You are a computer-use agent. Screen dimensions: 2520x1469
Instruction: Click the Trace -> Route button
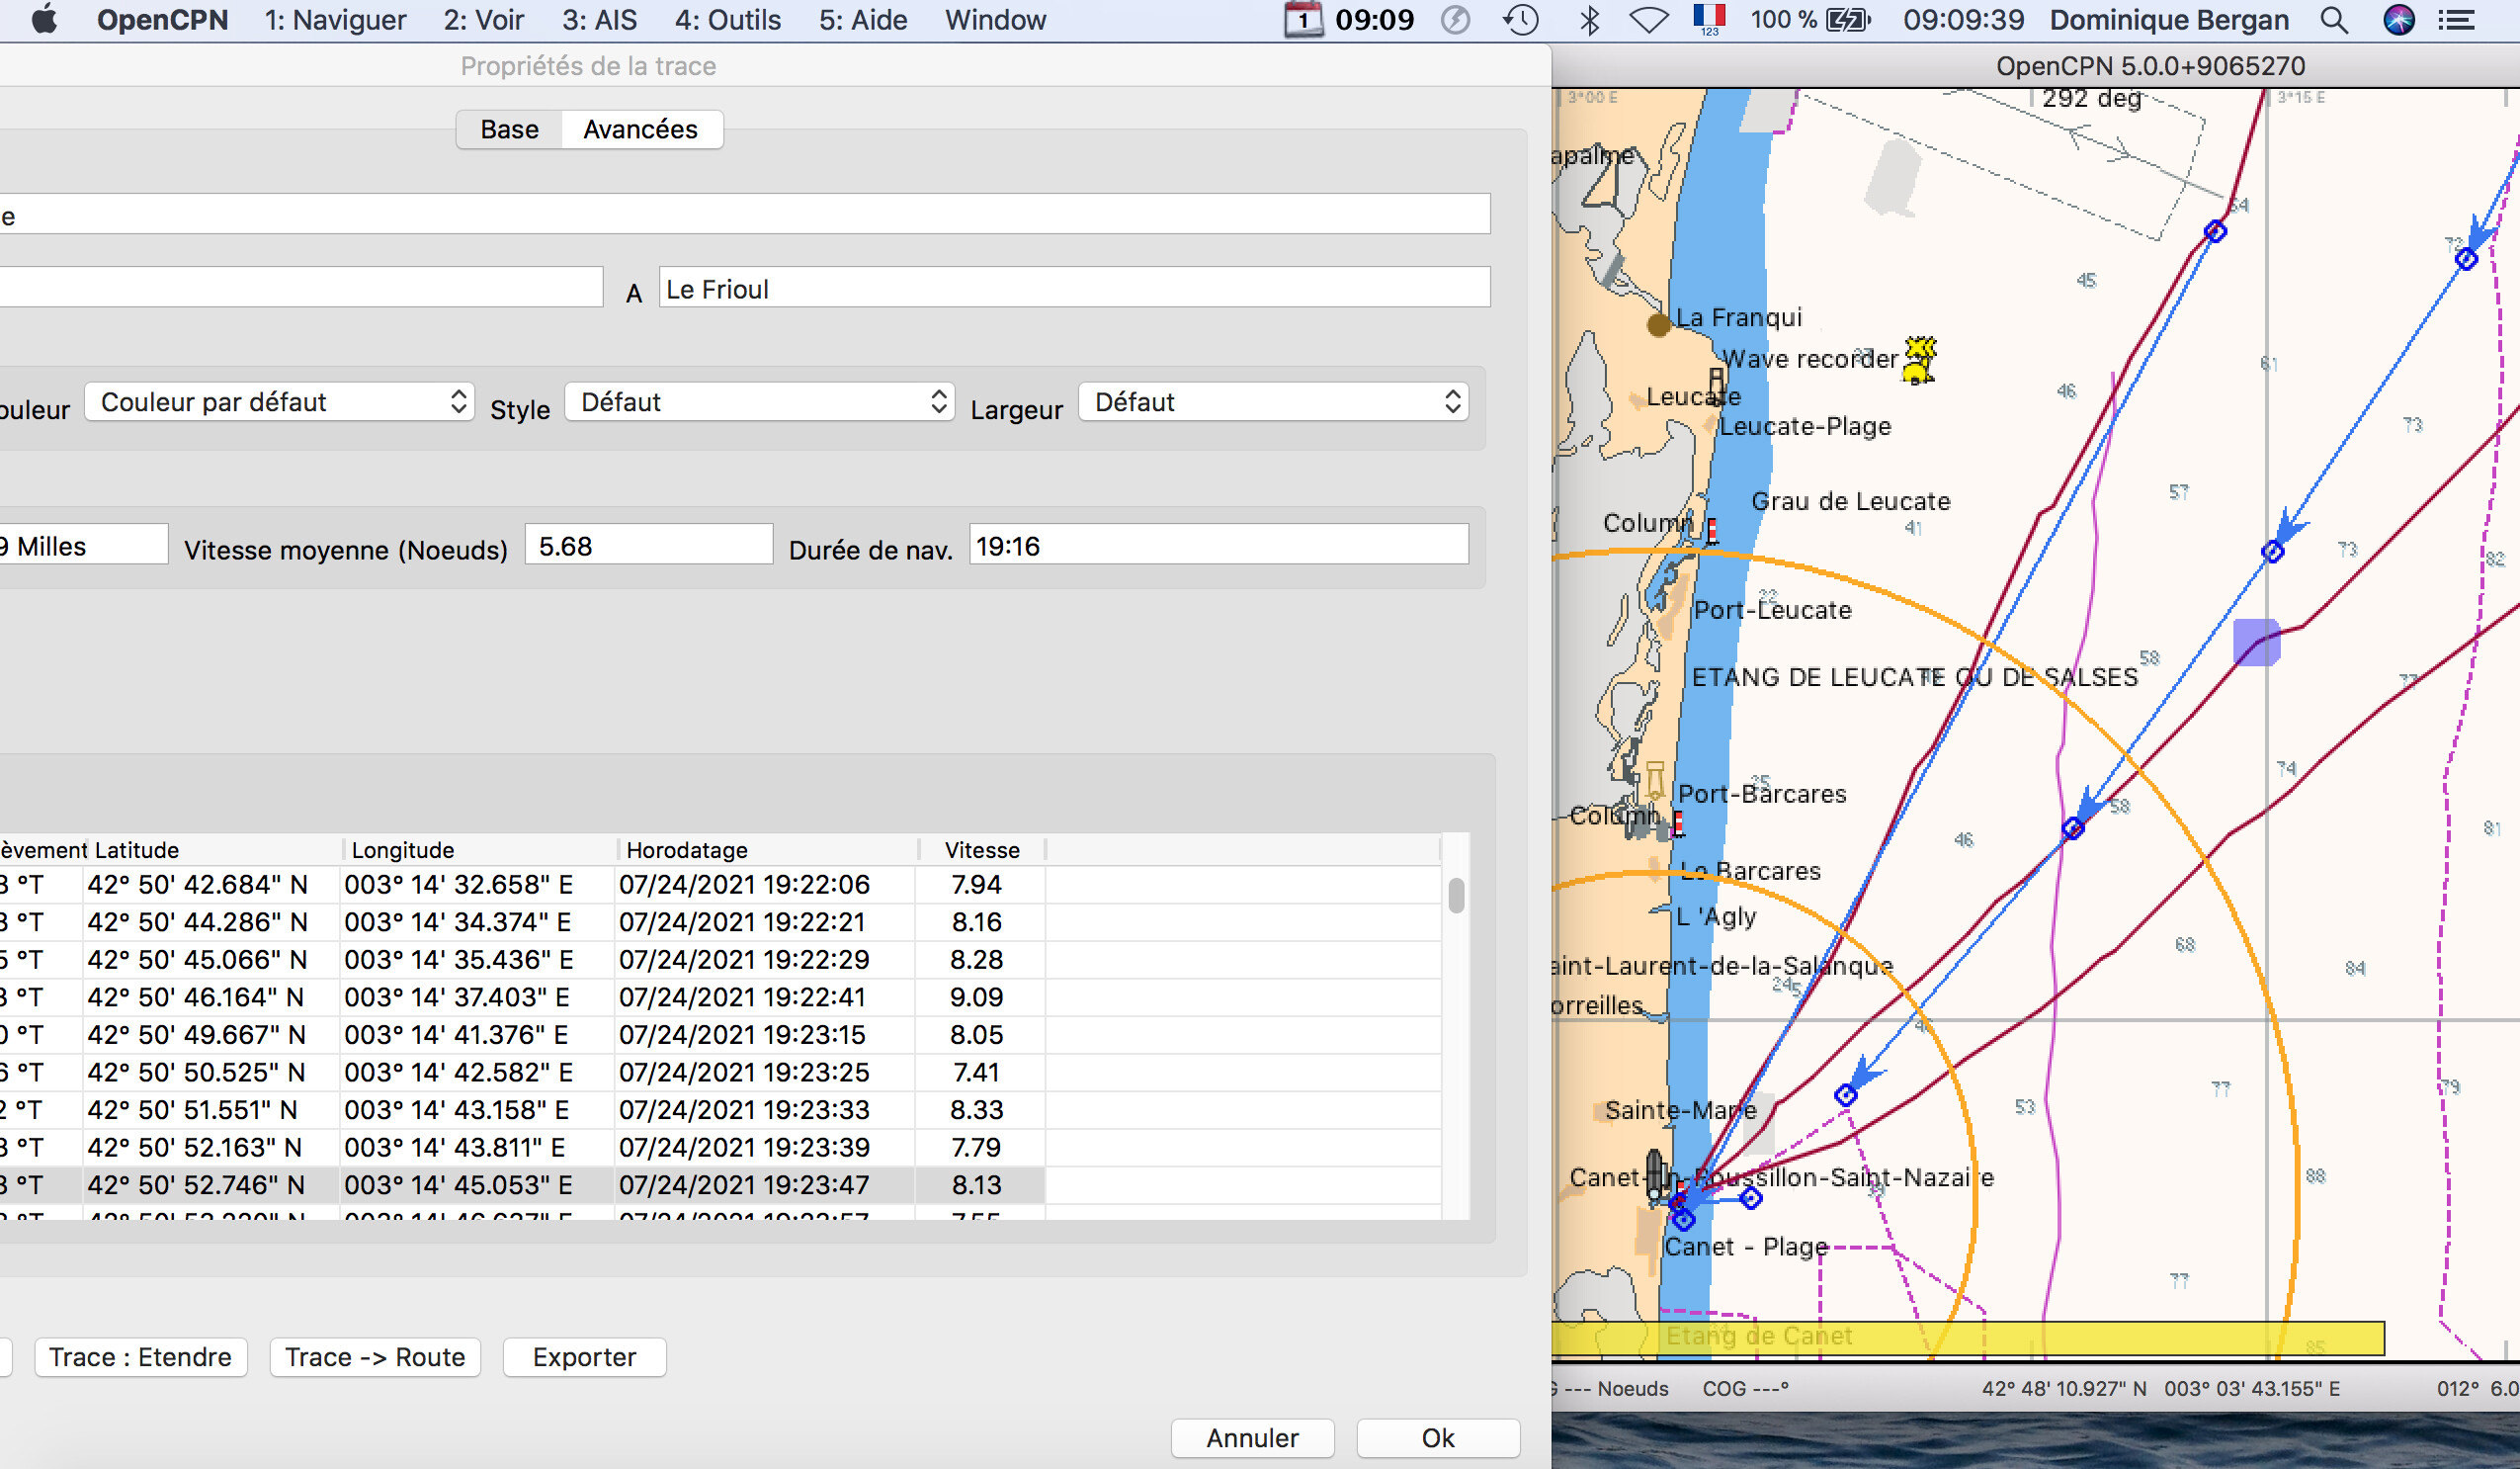pyautogui.click(x=375, y=1357)
